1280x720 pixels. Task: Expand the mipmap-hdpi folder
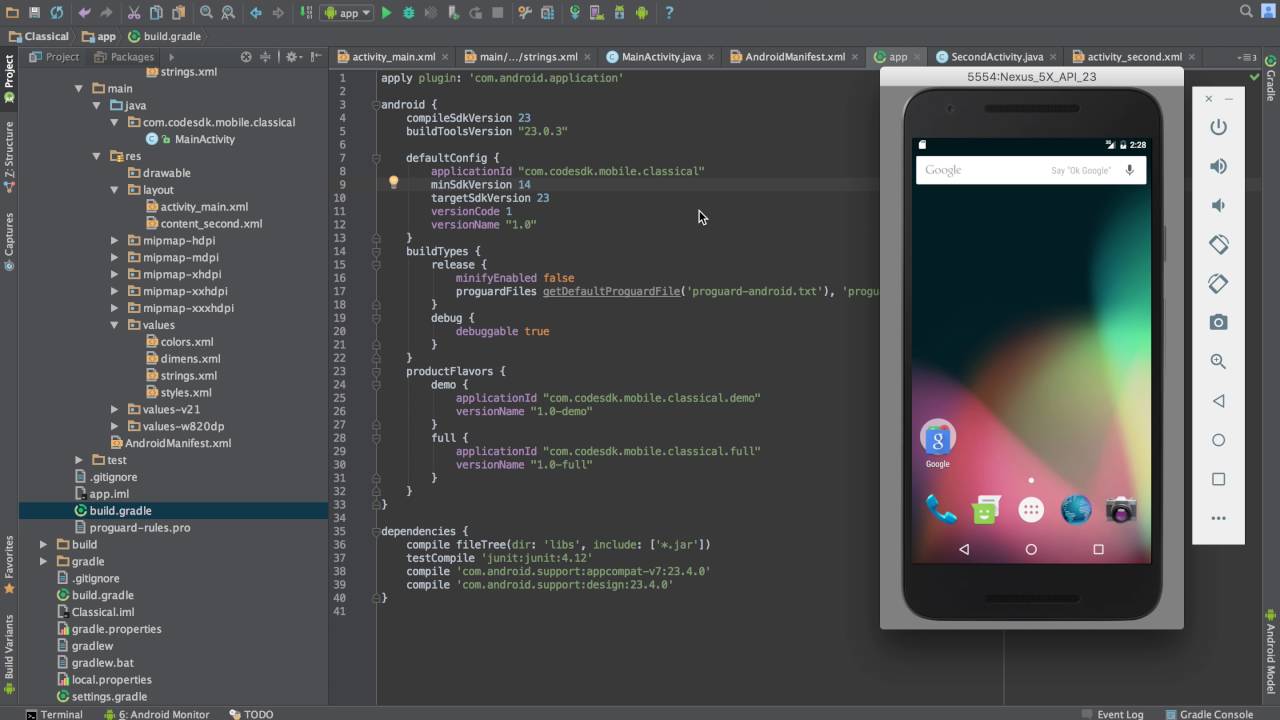click(x=115, y=240)
